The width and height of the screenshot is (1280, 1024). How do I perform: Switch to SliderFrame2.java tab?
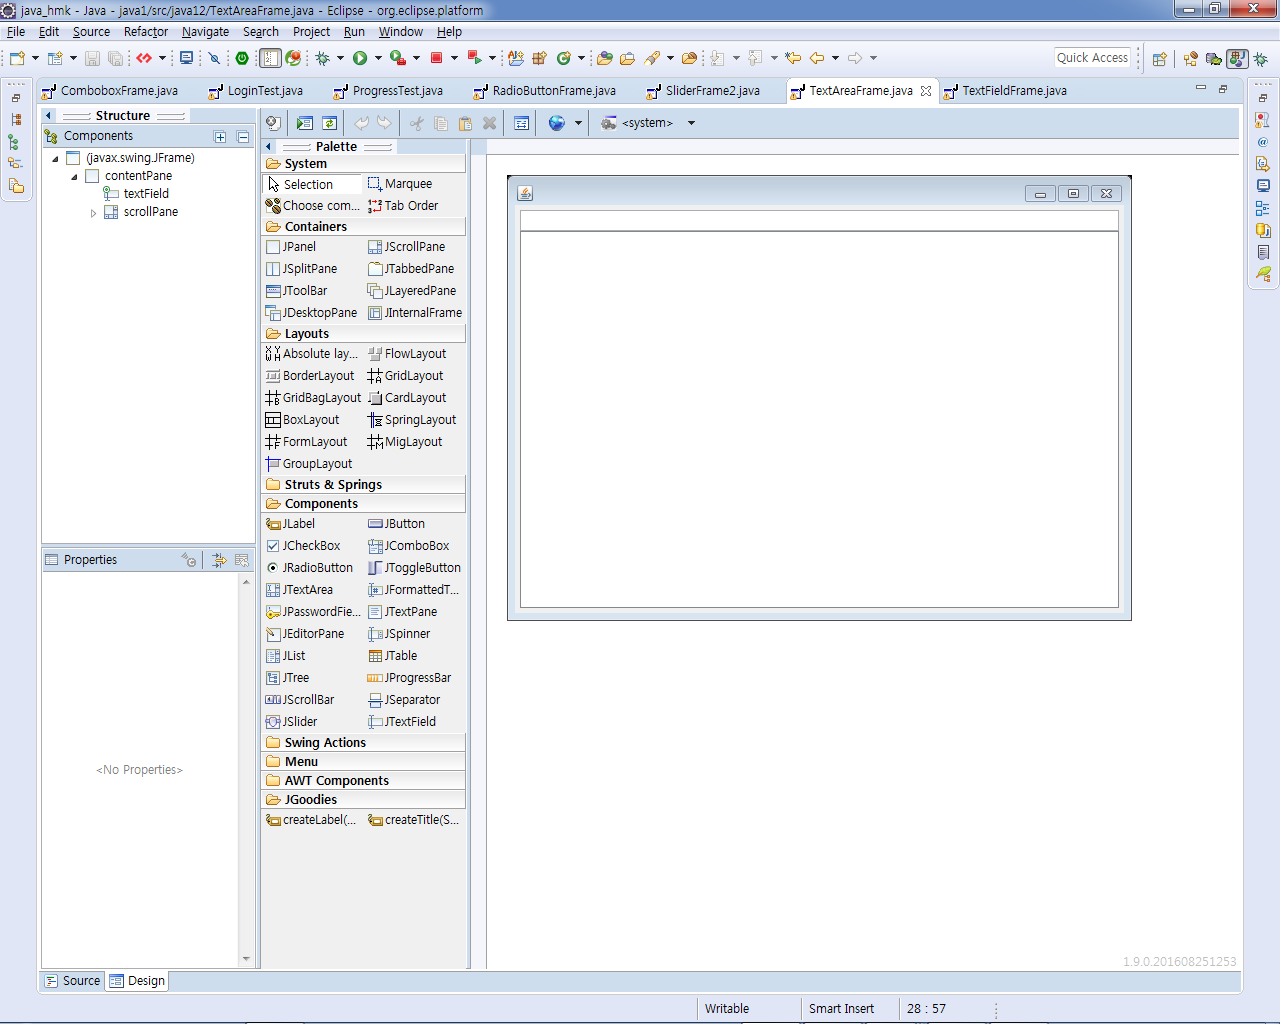pyautogui.click(x=703, y=91)
